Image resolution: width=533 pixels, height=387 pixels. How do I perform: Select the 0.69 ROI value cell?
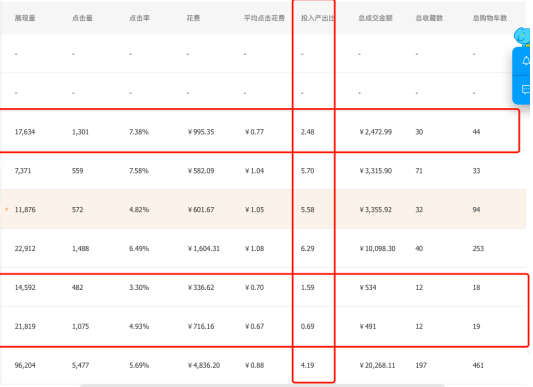(x=308, y=326)
